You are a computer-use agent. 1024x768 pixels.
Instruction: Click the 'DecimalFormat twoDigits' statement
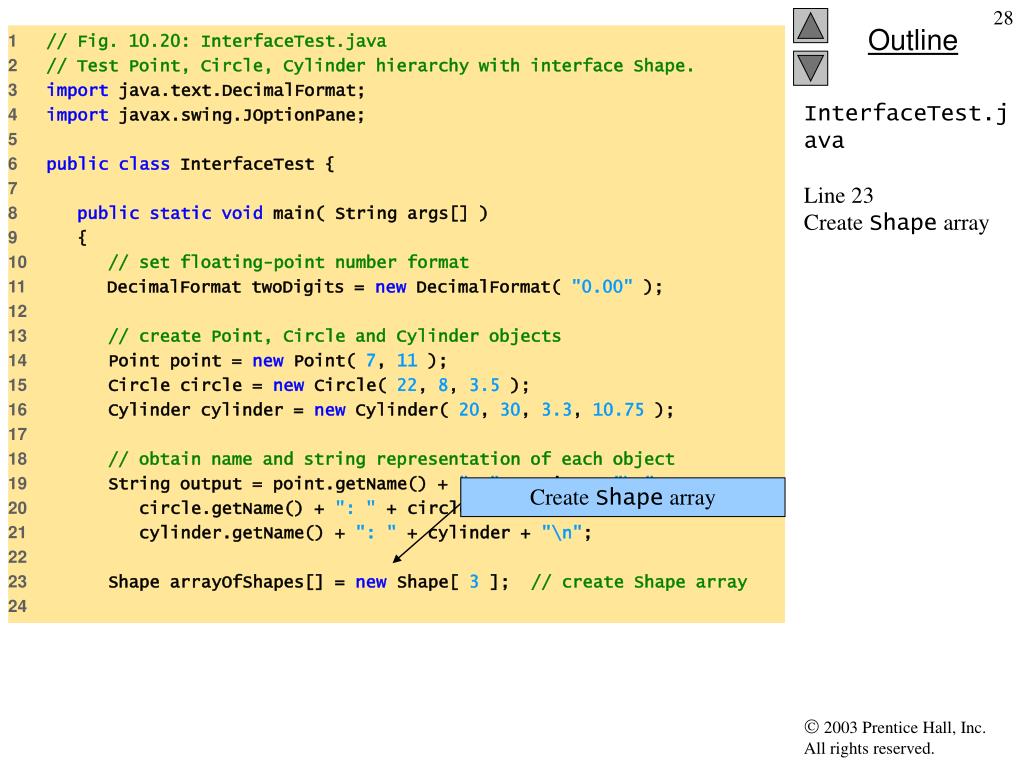tap(385, 287)
